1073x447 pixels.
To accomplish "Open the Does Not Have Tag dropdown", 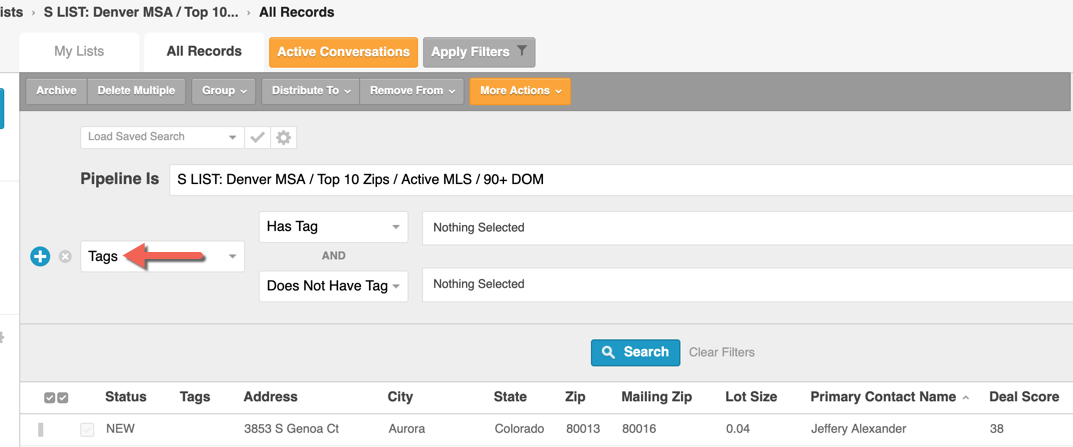I will coord(333,285).
